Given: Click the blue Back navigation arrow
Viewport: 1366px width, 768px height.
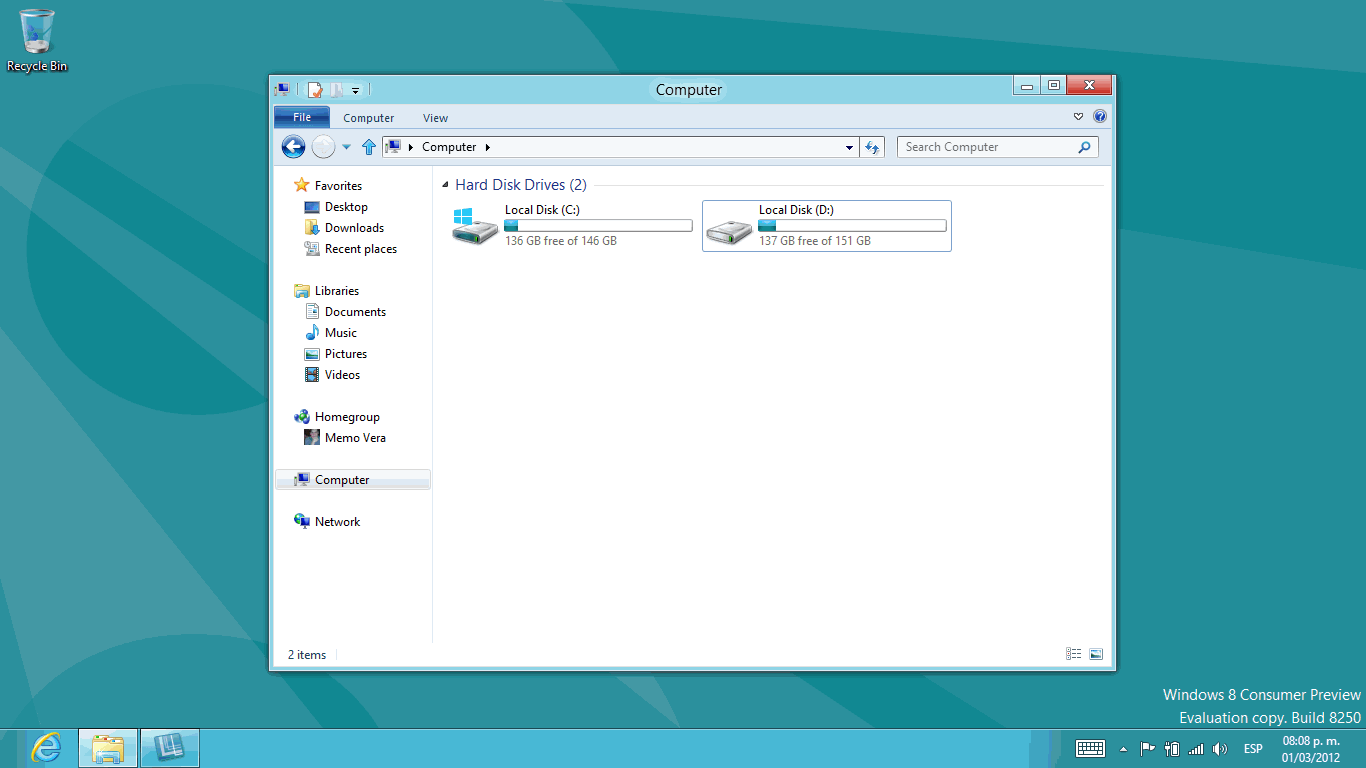Looking at the screenshot, I should (293, 147).
